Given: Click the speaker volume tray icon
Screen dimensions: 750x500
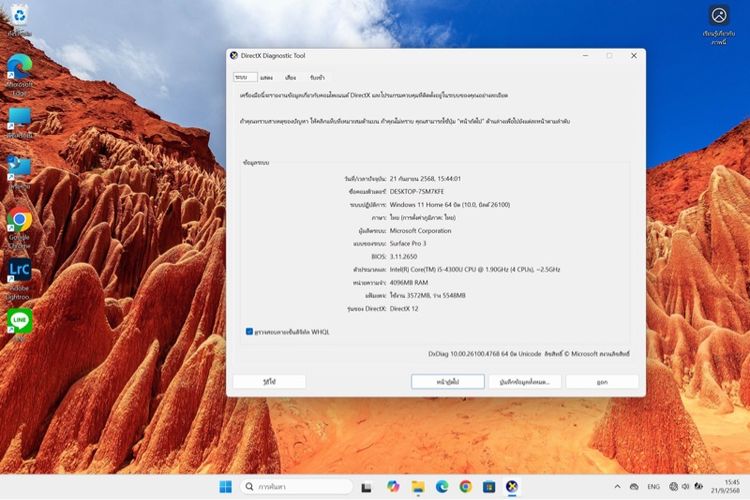Looking at the screenshot, I should click(x=685, y=487).
